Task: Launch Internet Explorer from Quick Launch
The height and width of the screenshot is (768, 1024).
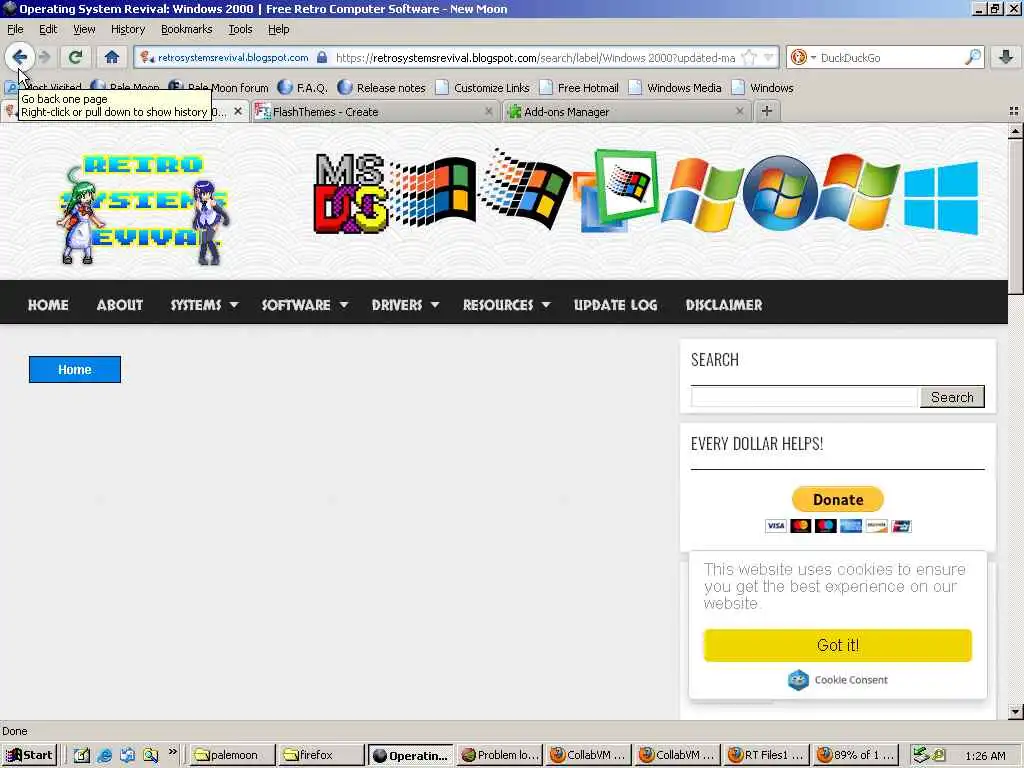Action: coord(104,756)
